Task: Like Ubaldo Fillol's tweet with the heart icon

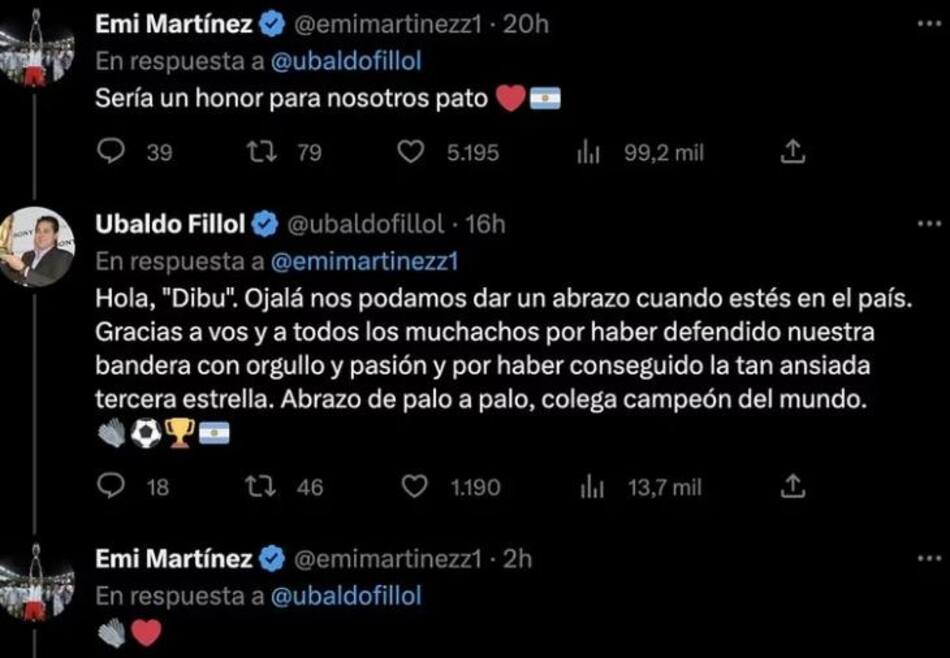Action: [x=414, y=487]
